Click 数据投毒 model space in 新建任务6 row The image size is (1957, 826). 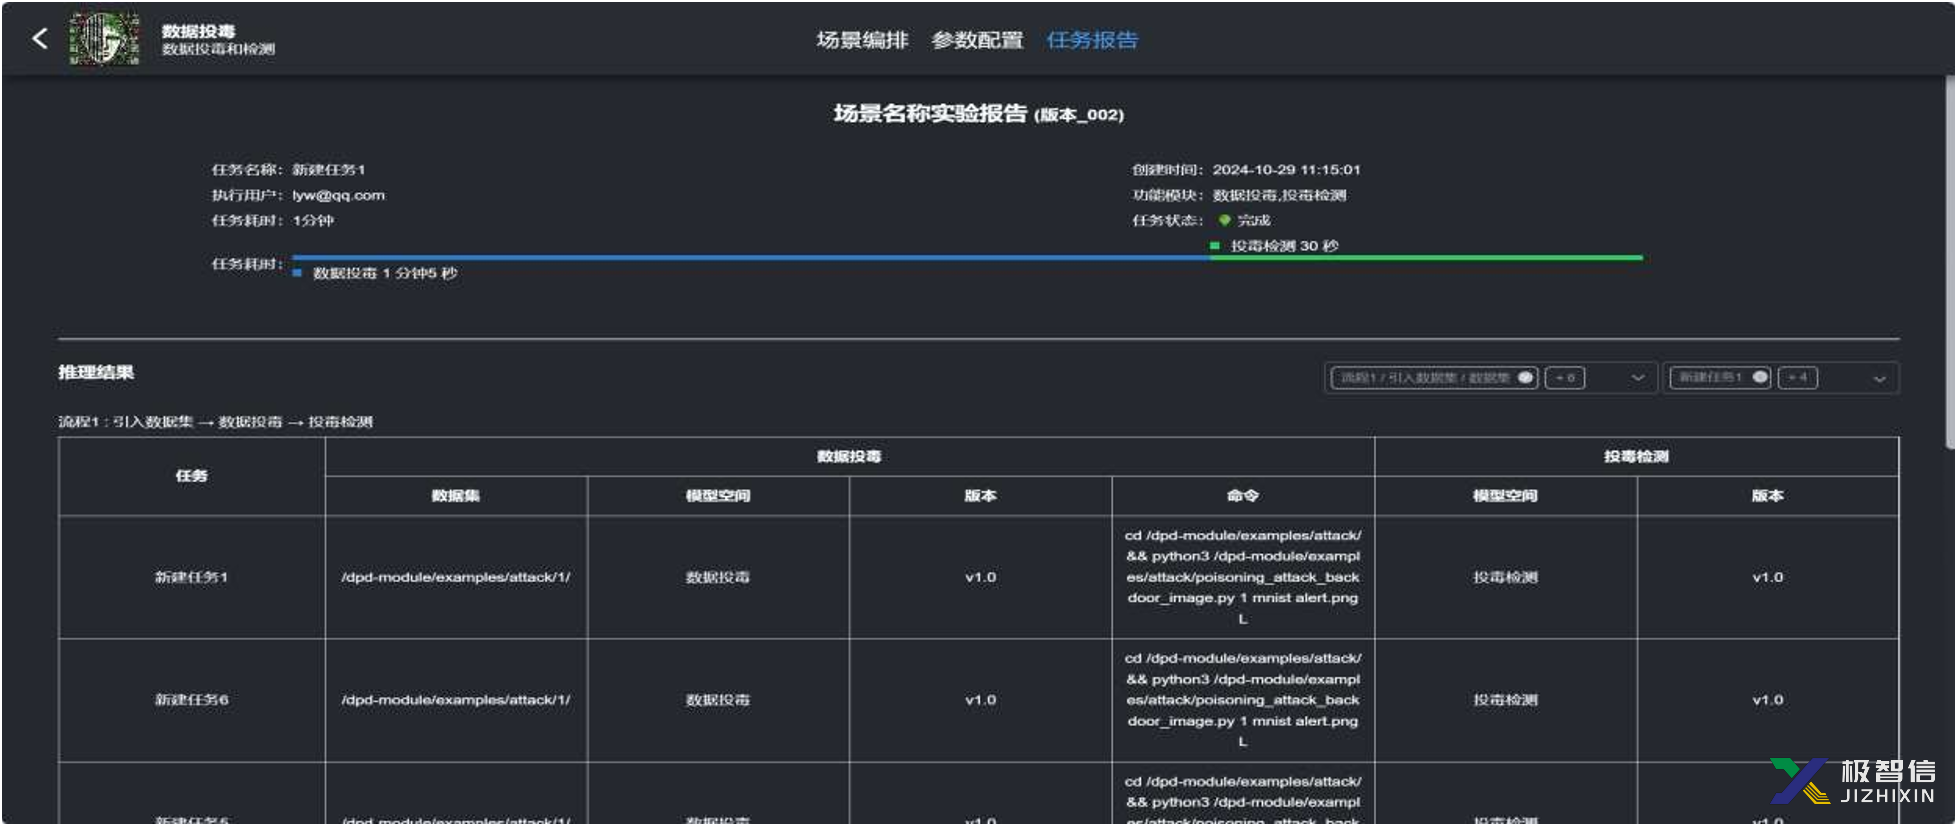718,700
